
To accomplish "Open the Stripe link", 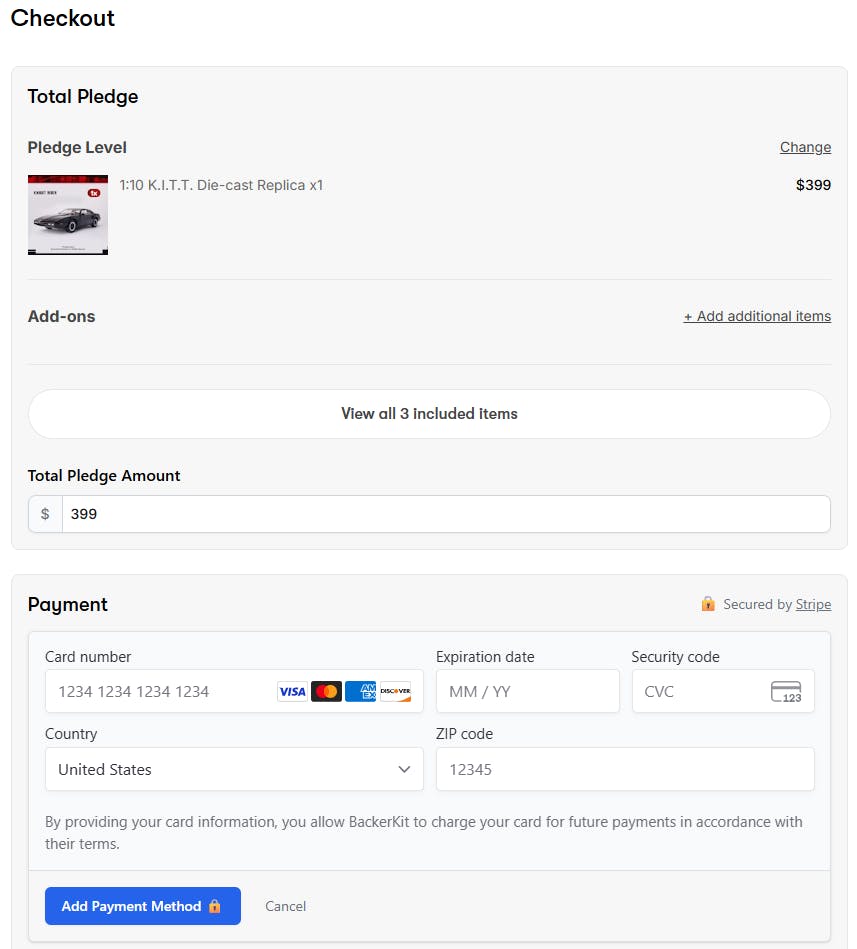I will (813, 604).
